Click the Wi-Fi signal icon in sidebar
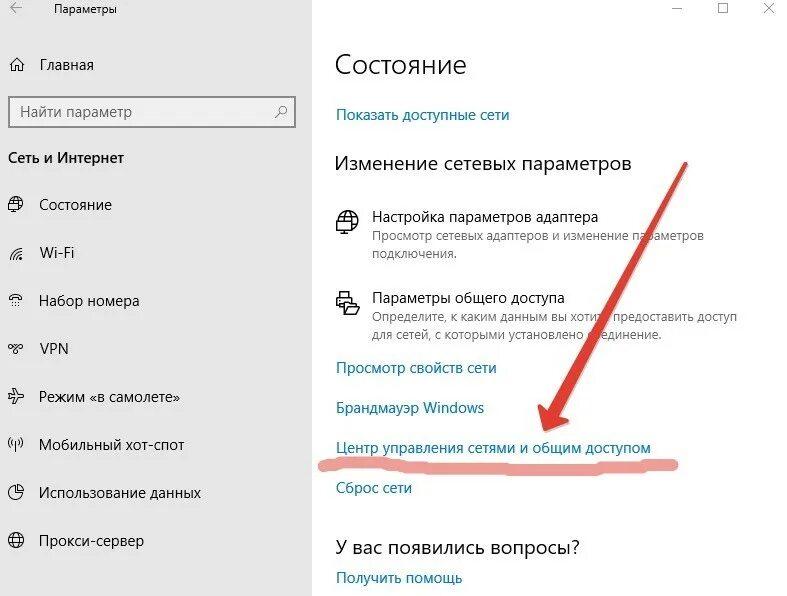Image resolution: width=787 pixels, height=596 pixels. pyautogui.click(x=16, y=253)
